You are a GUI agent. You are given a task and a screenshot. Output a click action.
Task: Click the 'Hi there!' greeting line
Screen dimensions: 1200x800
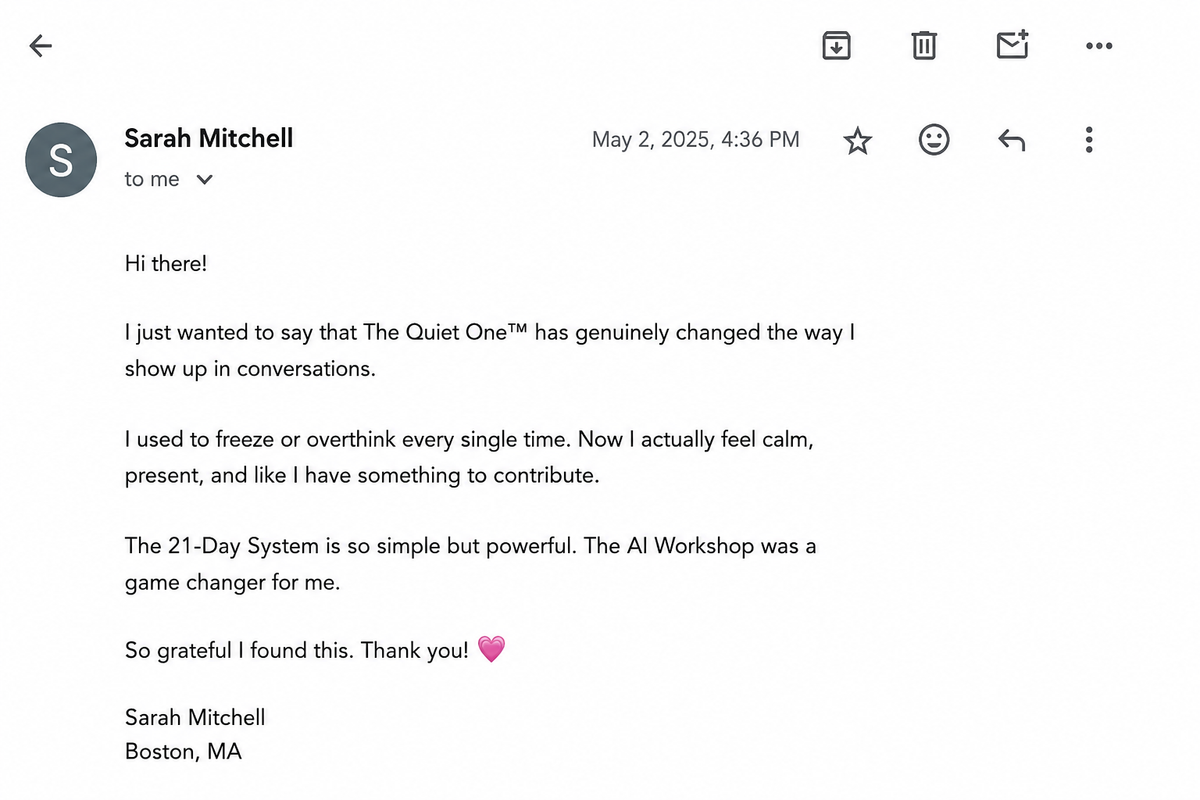point(166,265)
